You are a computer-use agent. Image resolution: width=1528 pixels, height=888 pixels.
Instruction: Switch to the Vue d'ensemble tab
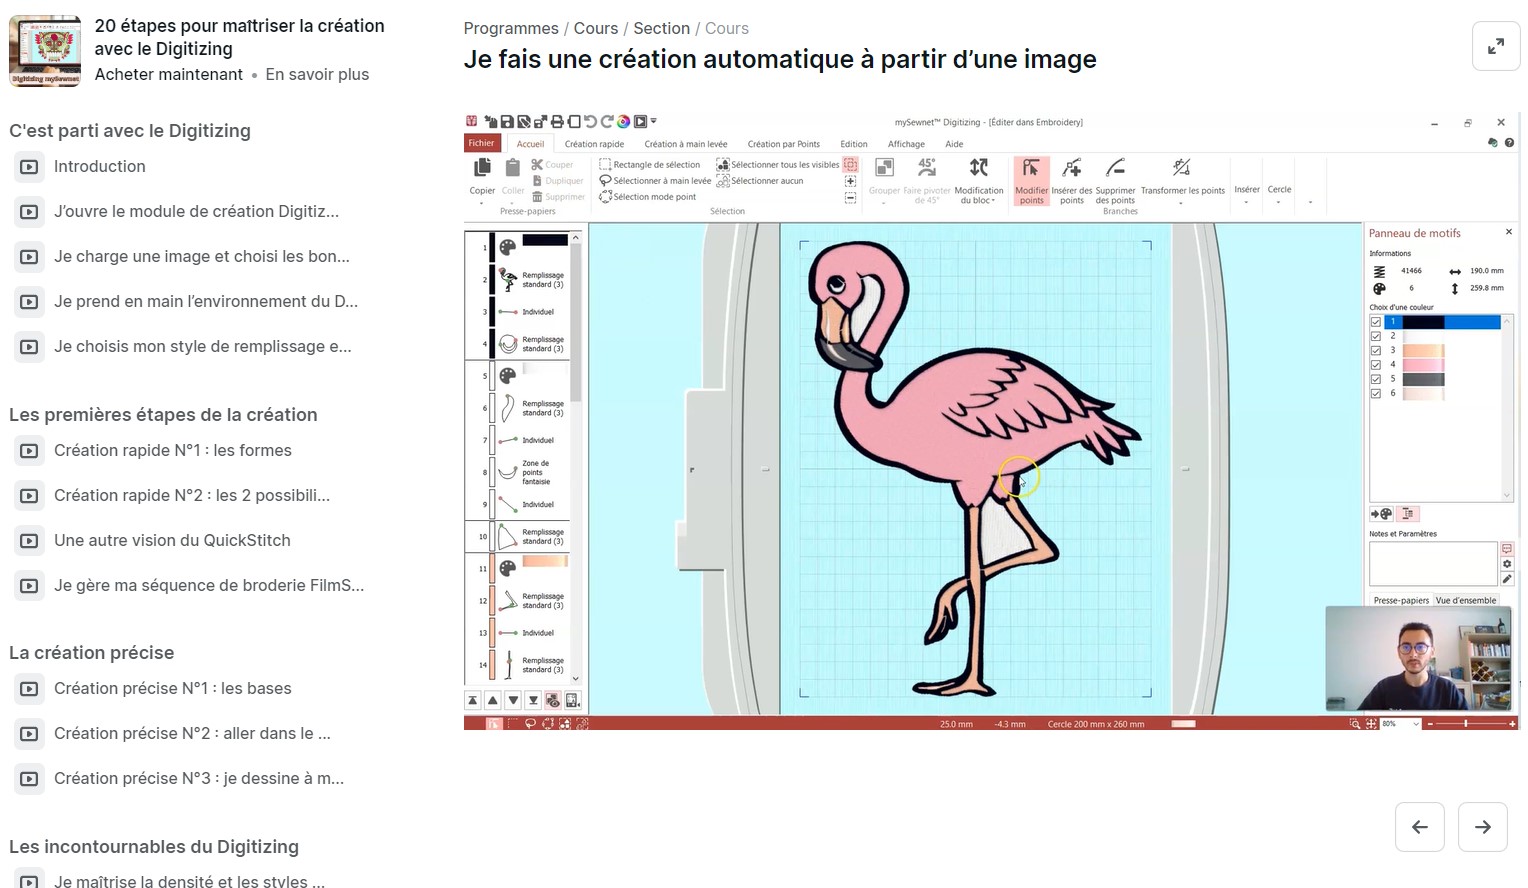1465,600
